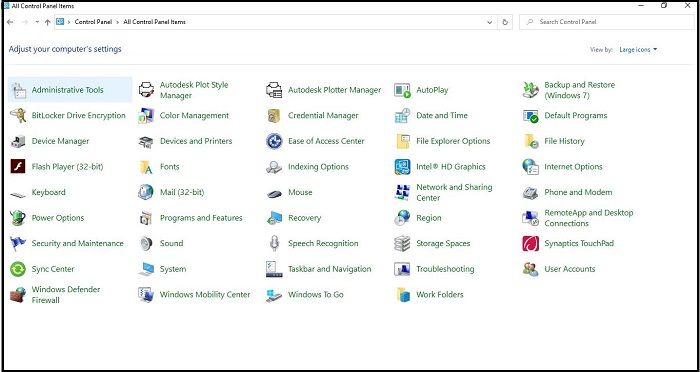The width and height of the screenshot is (700, 372).
Task: Click the Refresh button beside address bar
Action: coord(505,22)
